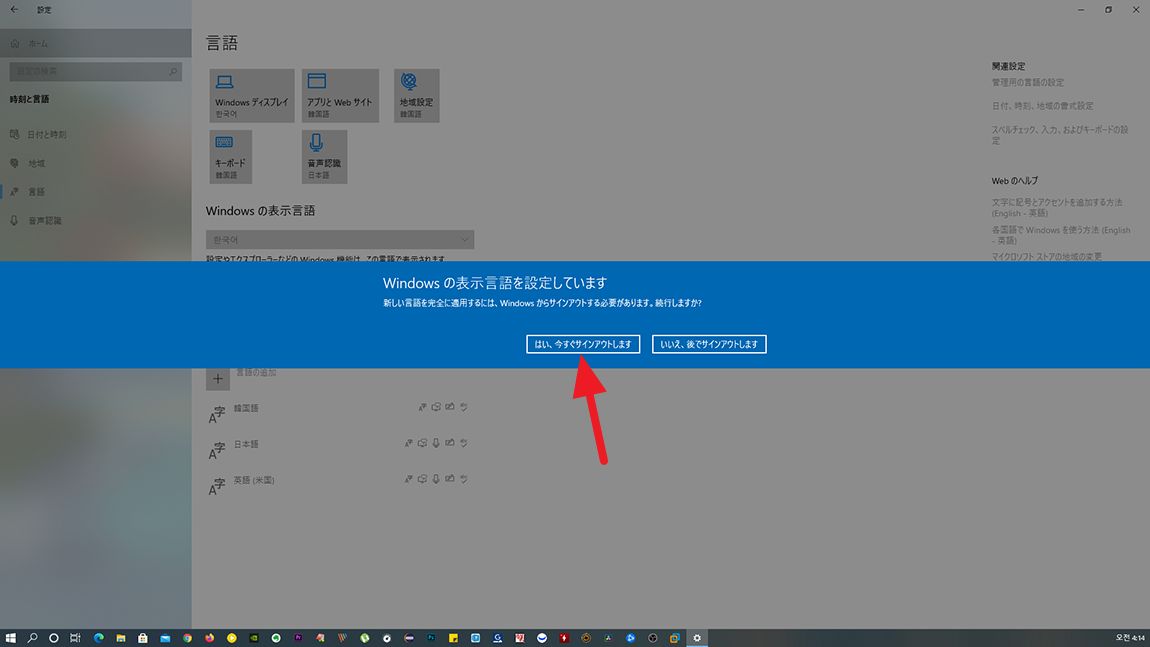Select the 韓国語 language row
Viewport: 1150px width, 647px height.
pyautogui.click(x=340, y=412)
